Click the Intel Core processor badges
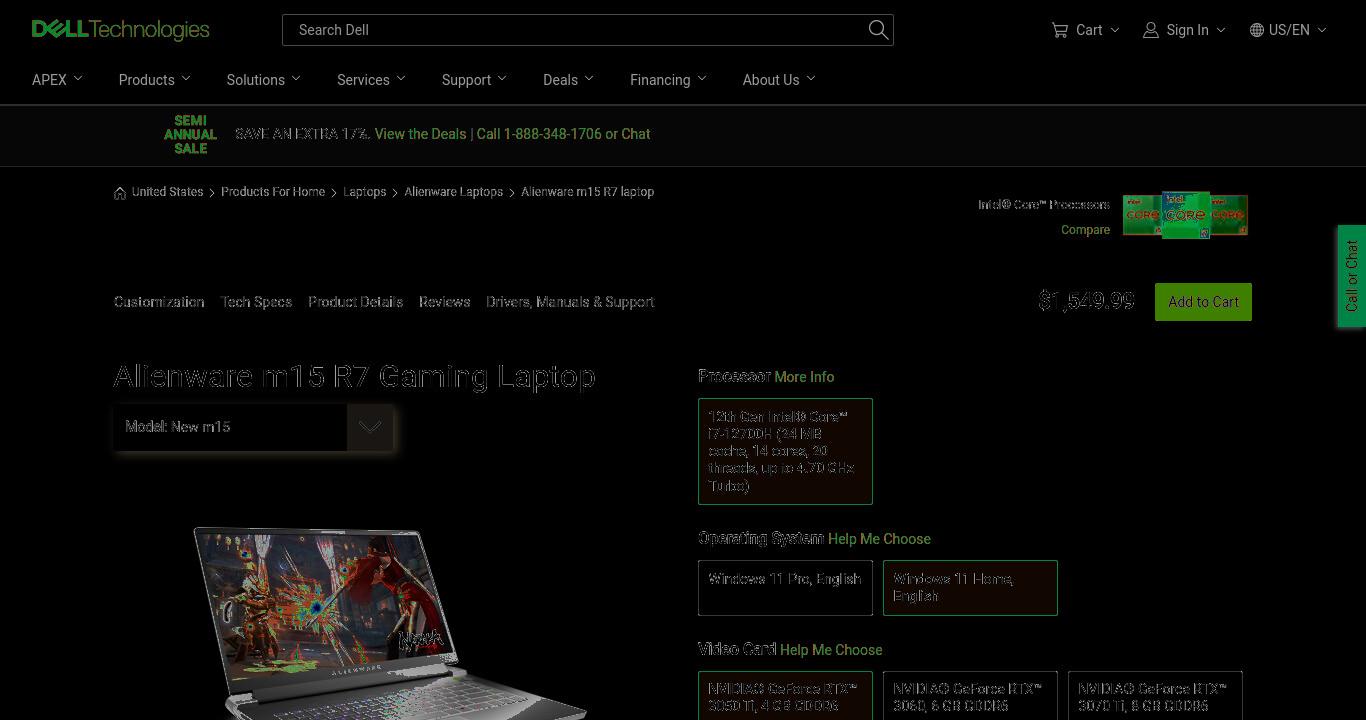This screenshot has height=720, width=1366. [x=1185, y=215]
